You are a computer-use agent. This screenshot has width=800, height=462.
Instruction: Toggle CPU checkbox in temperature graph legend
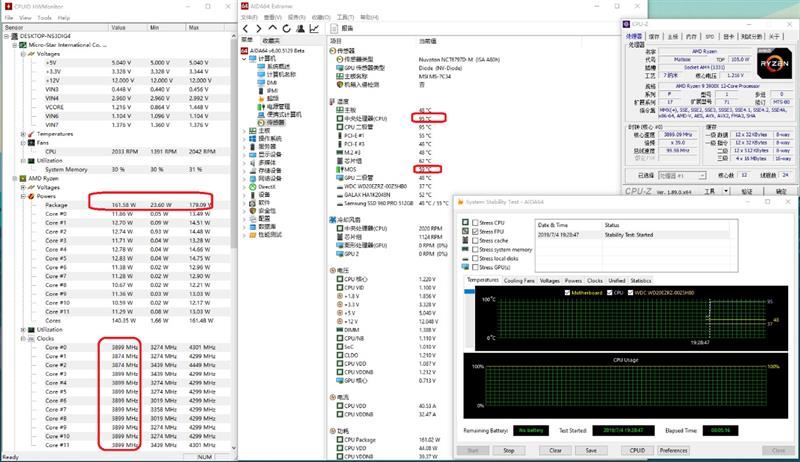[x=610, y=293]
